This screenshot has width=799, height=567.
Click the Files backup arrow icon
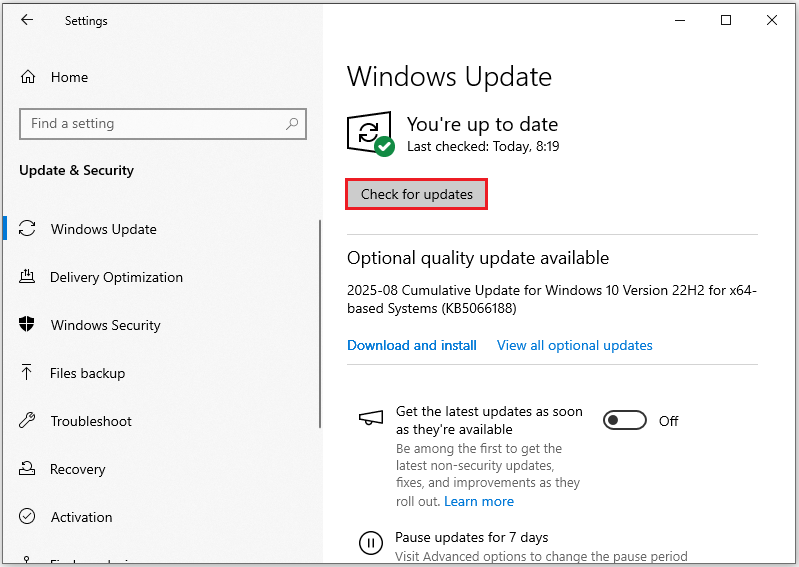[x=28, y=373]
